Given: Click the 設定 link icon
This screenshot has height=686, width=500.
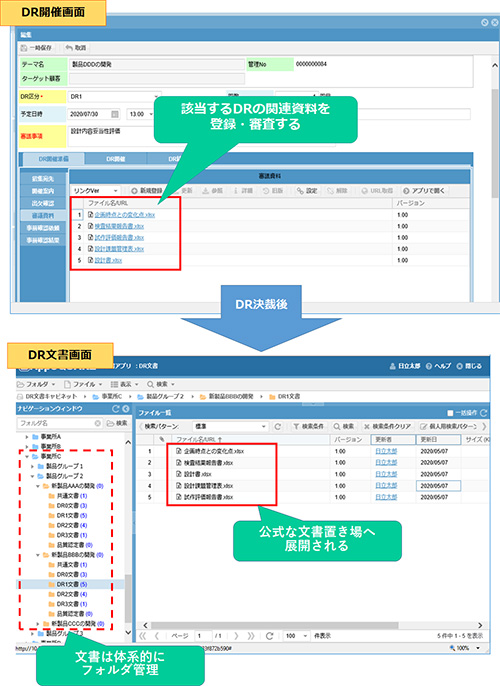Looking at the screenshot, I should [300, 191].
